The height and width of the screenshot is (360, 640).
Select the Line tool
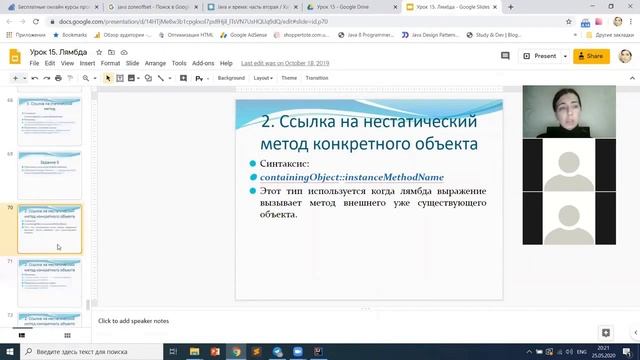tap(161, 78)
